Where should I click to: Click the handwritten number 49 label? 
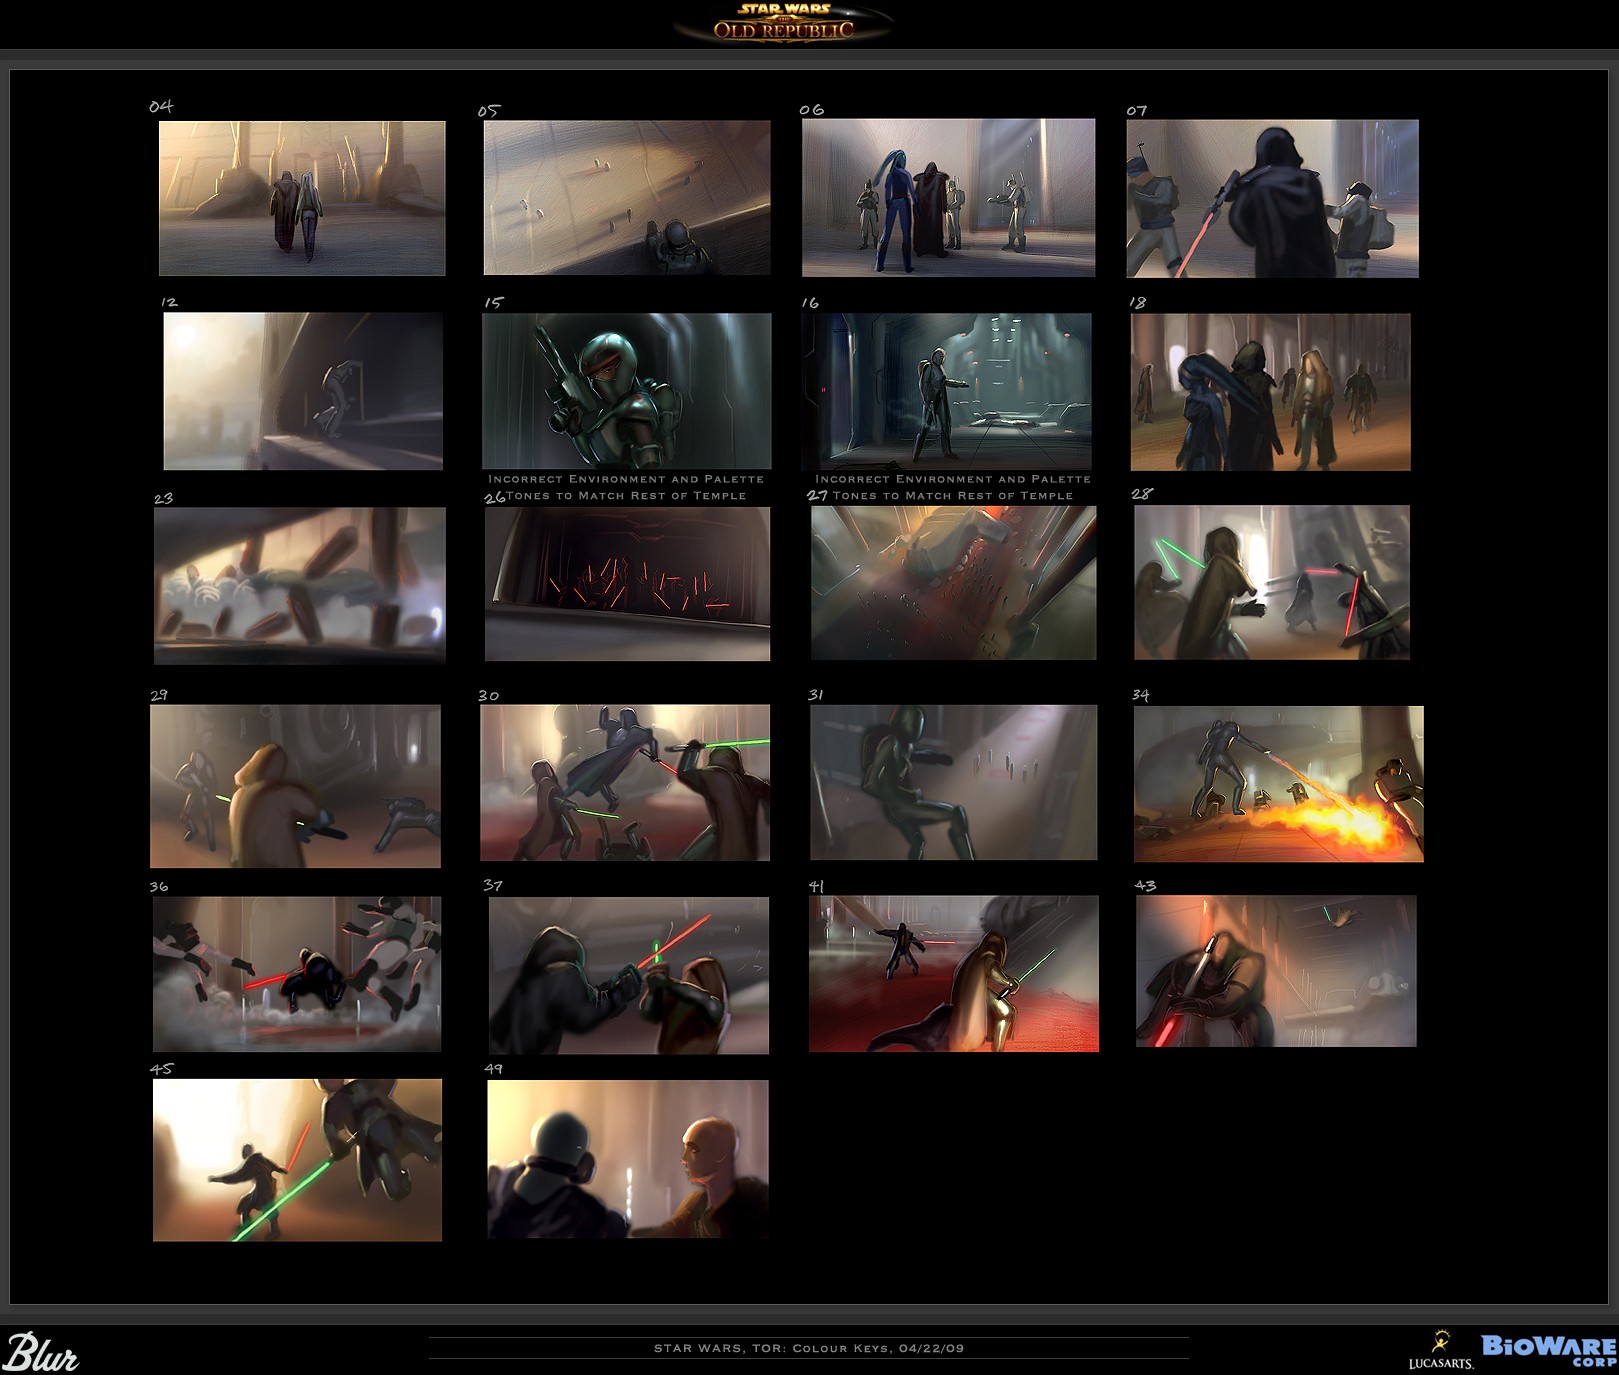pos(493,1068)
